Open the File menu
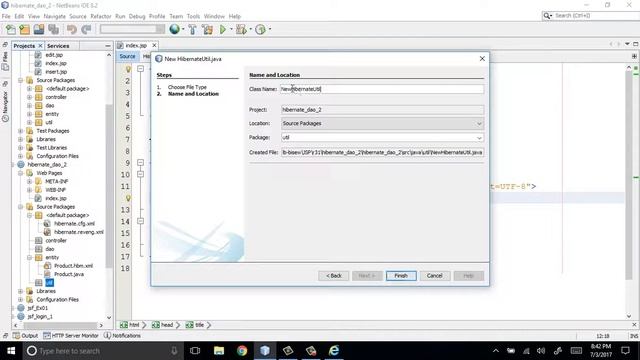This screenshot has height=360, width=640. [x=6, y=16]
